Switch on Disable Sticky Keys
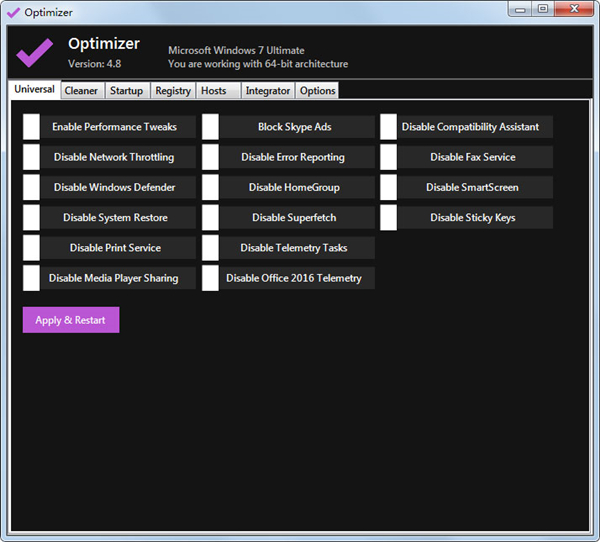600x542 pixels. [388, 217]
